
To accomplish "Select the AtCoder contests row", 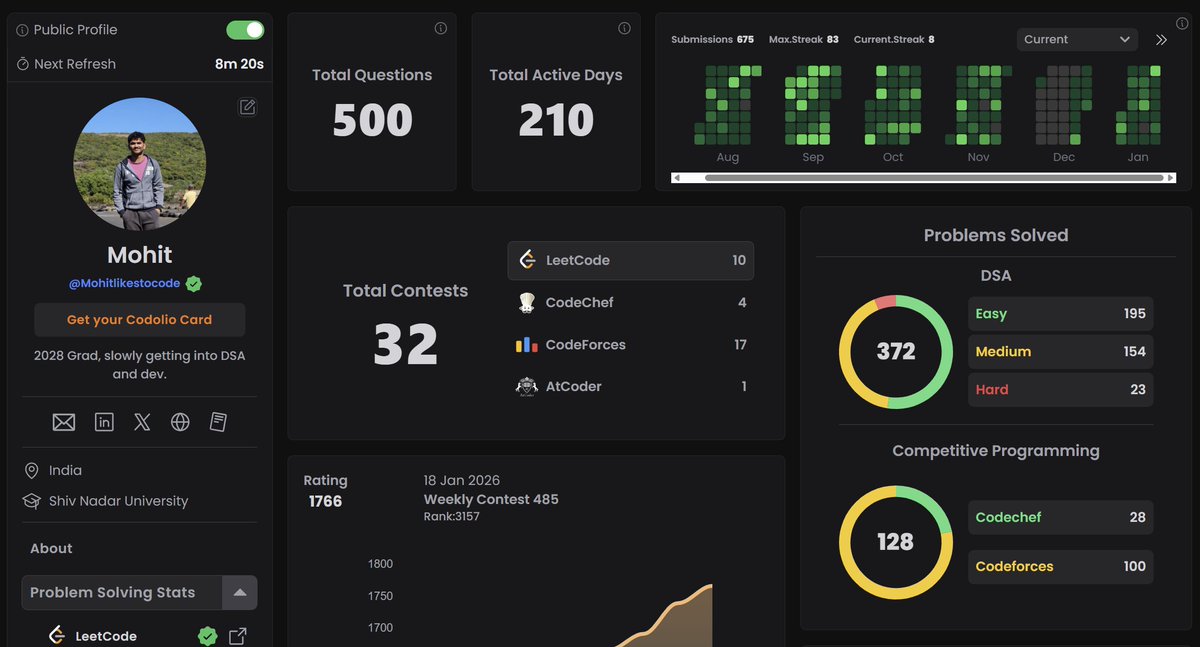I will [631, 386].
